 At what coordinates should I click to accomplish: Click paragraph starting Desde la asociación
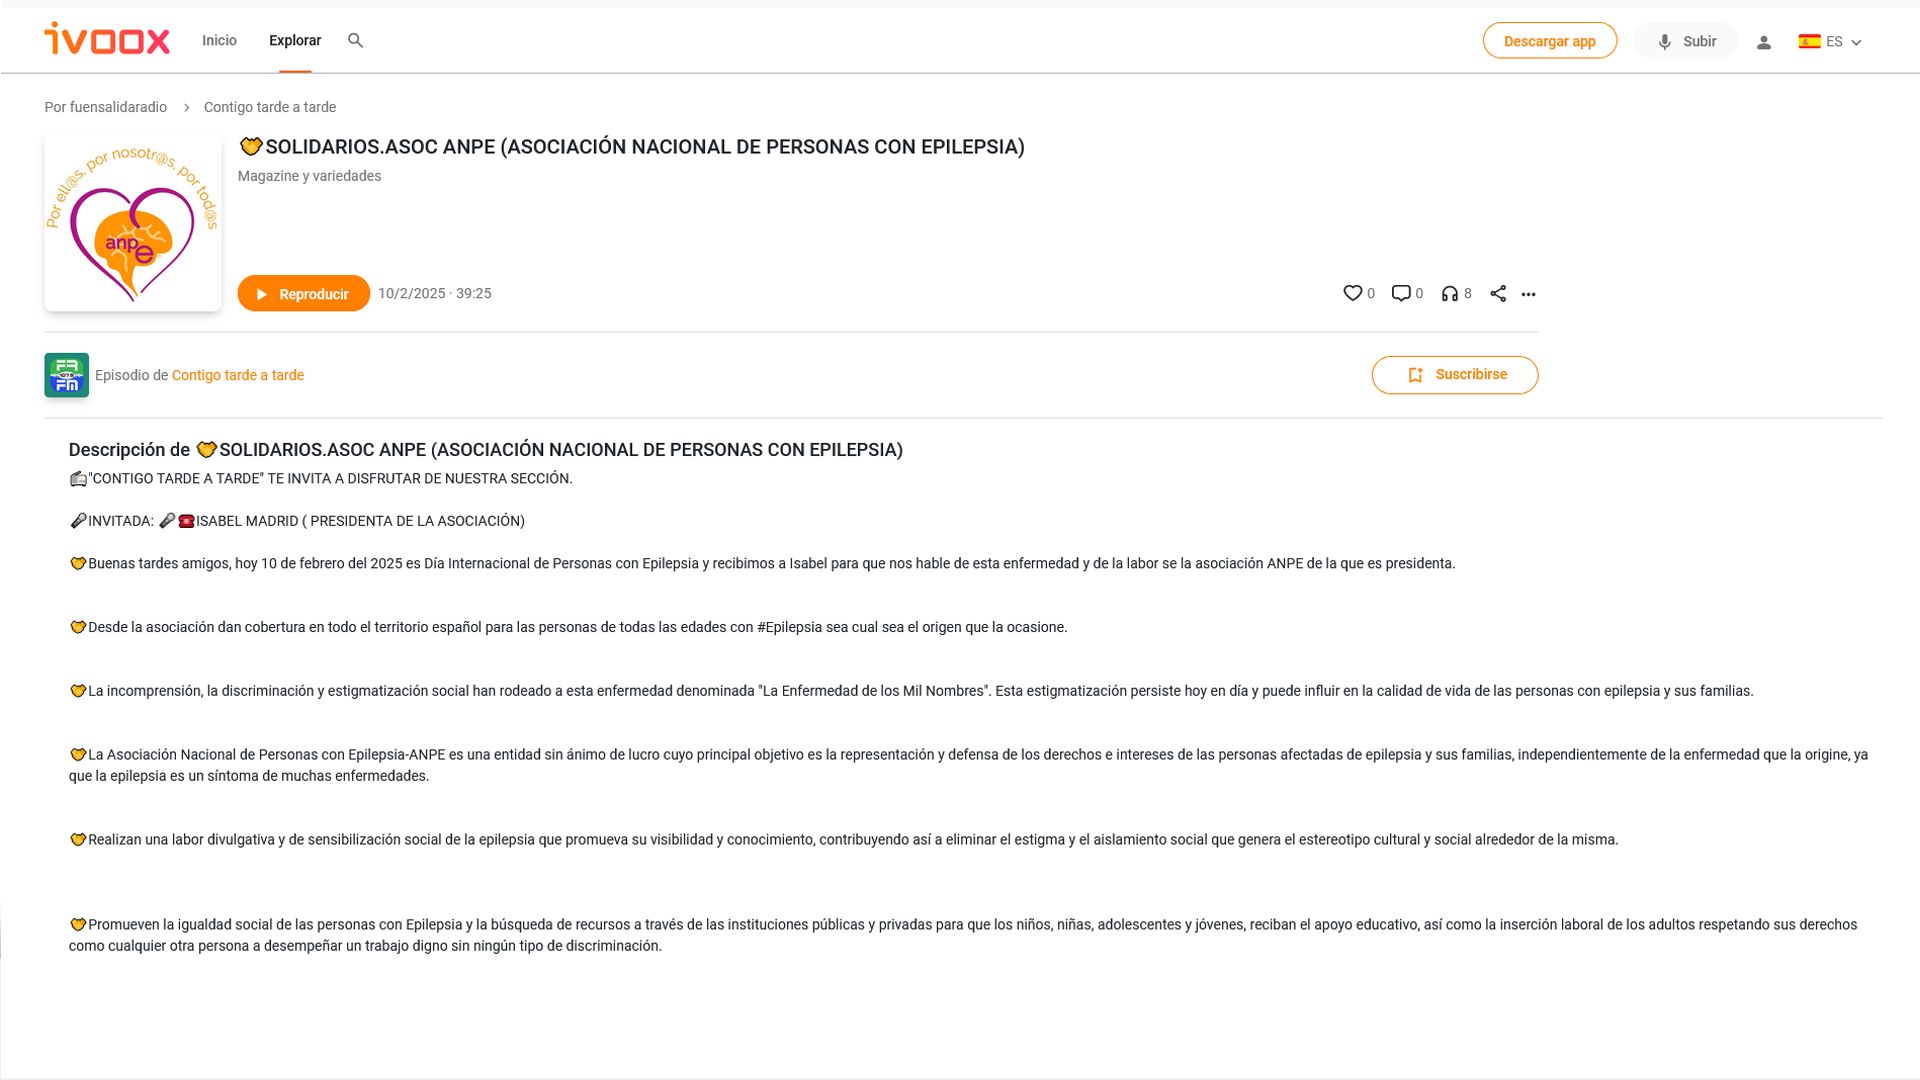pyautogui.click(x=568, y=628)
